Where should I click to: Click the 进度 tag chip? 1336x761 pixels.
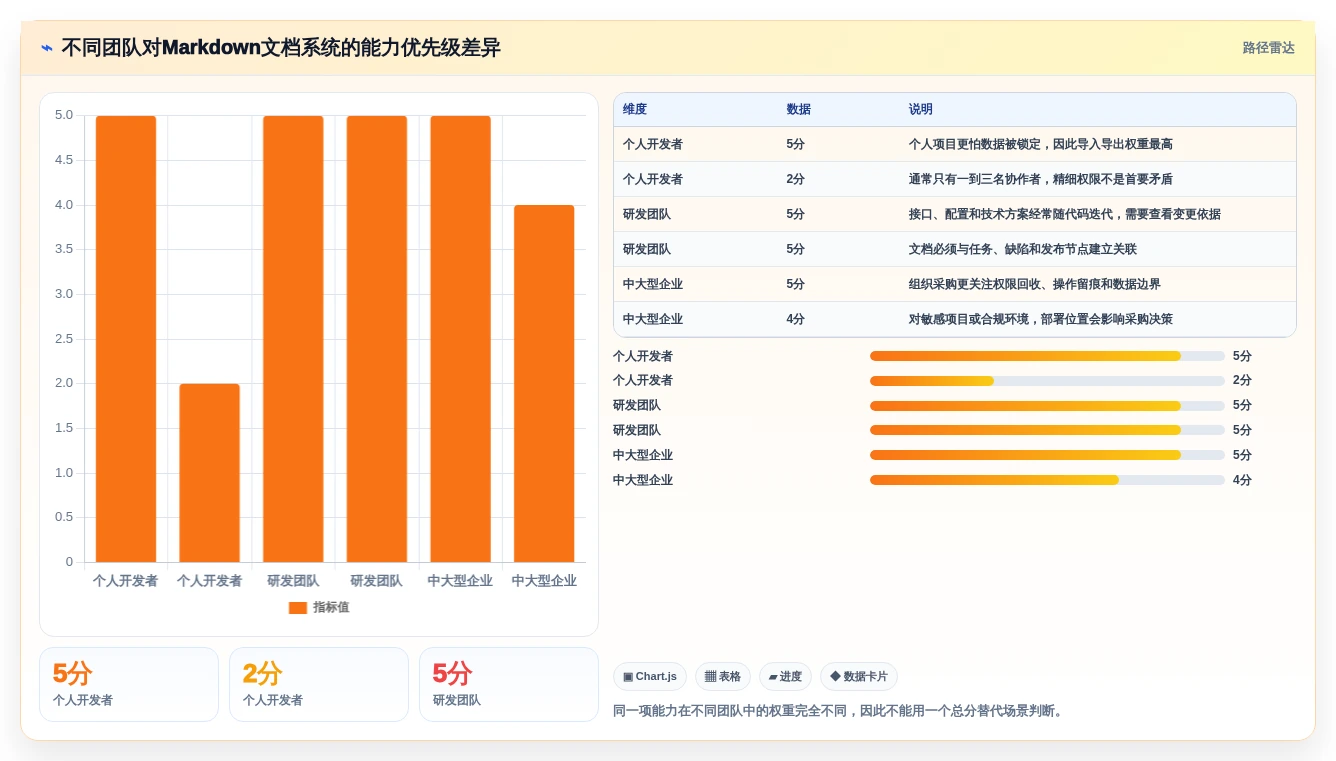[785, 677]
